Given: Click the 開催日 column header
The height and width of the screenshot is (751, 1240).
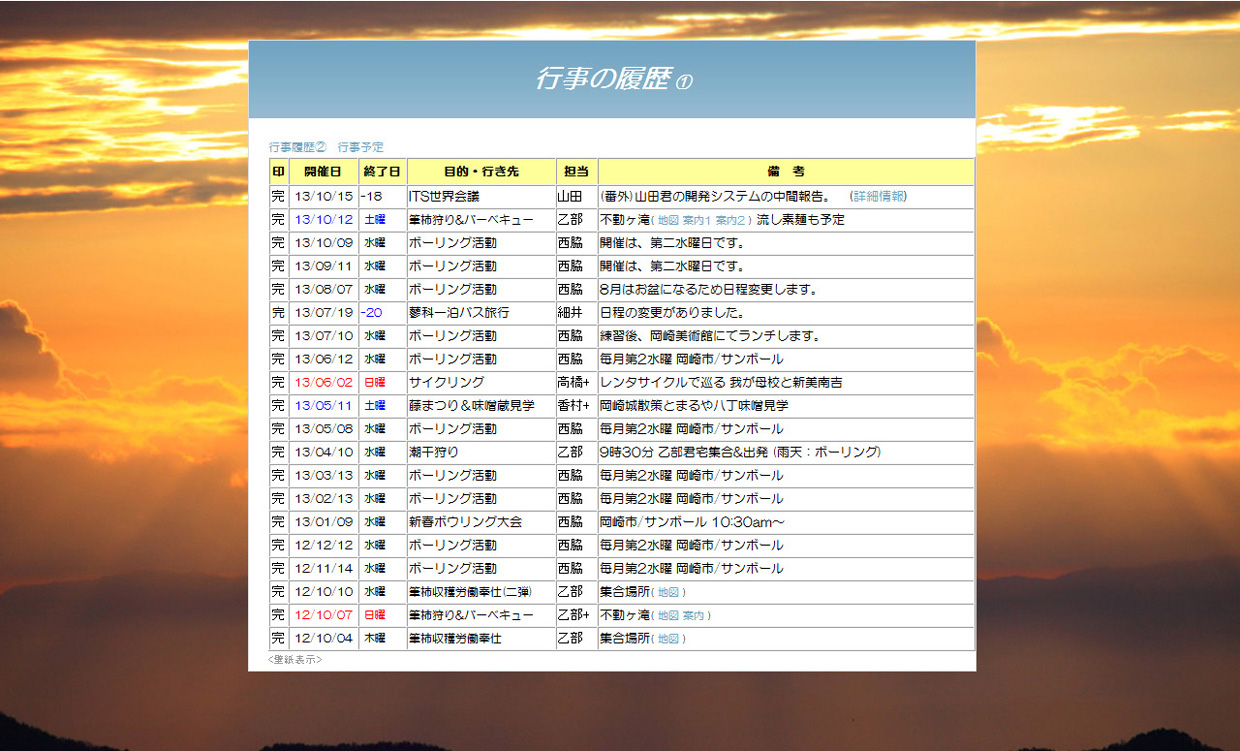Looking at the screenshot, I should pos(323,172).
